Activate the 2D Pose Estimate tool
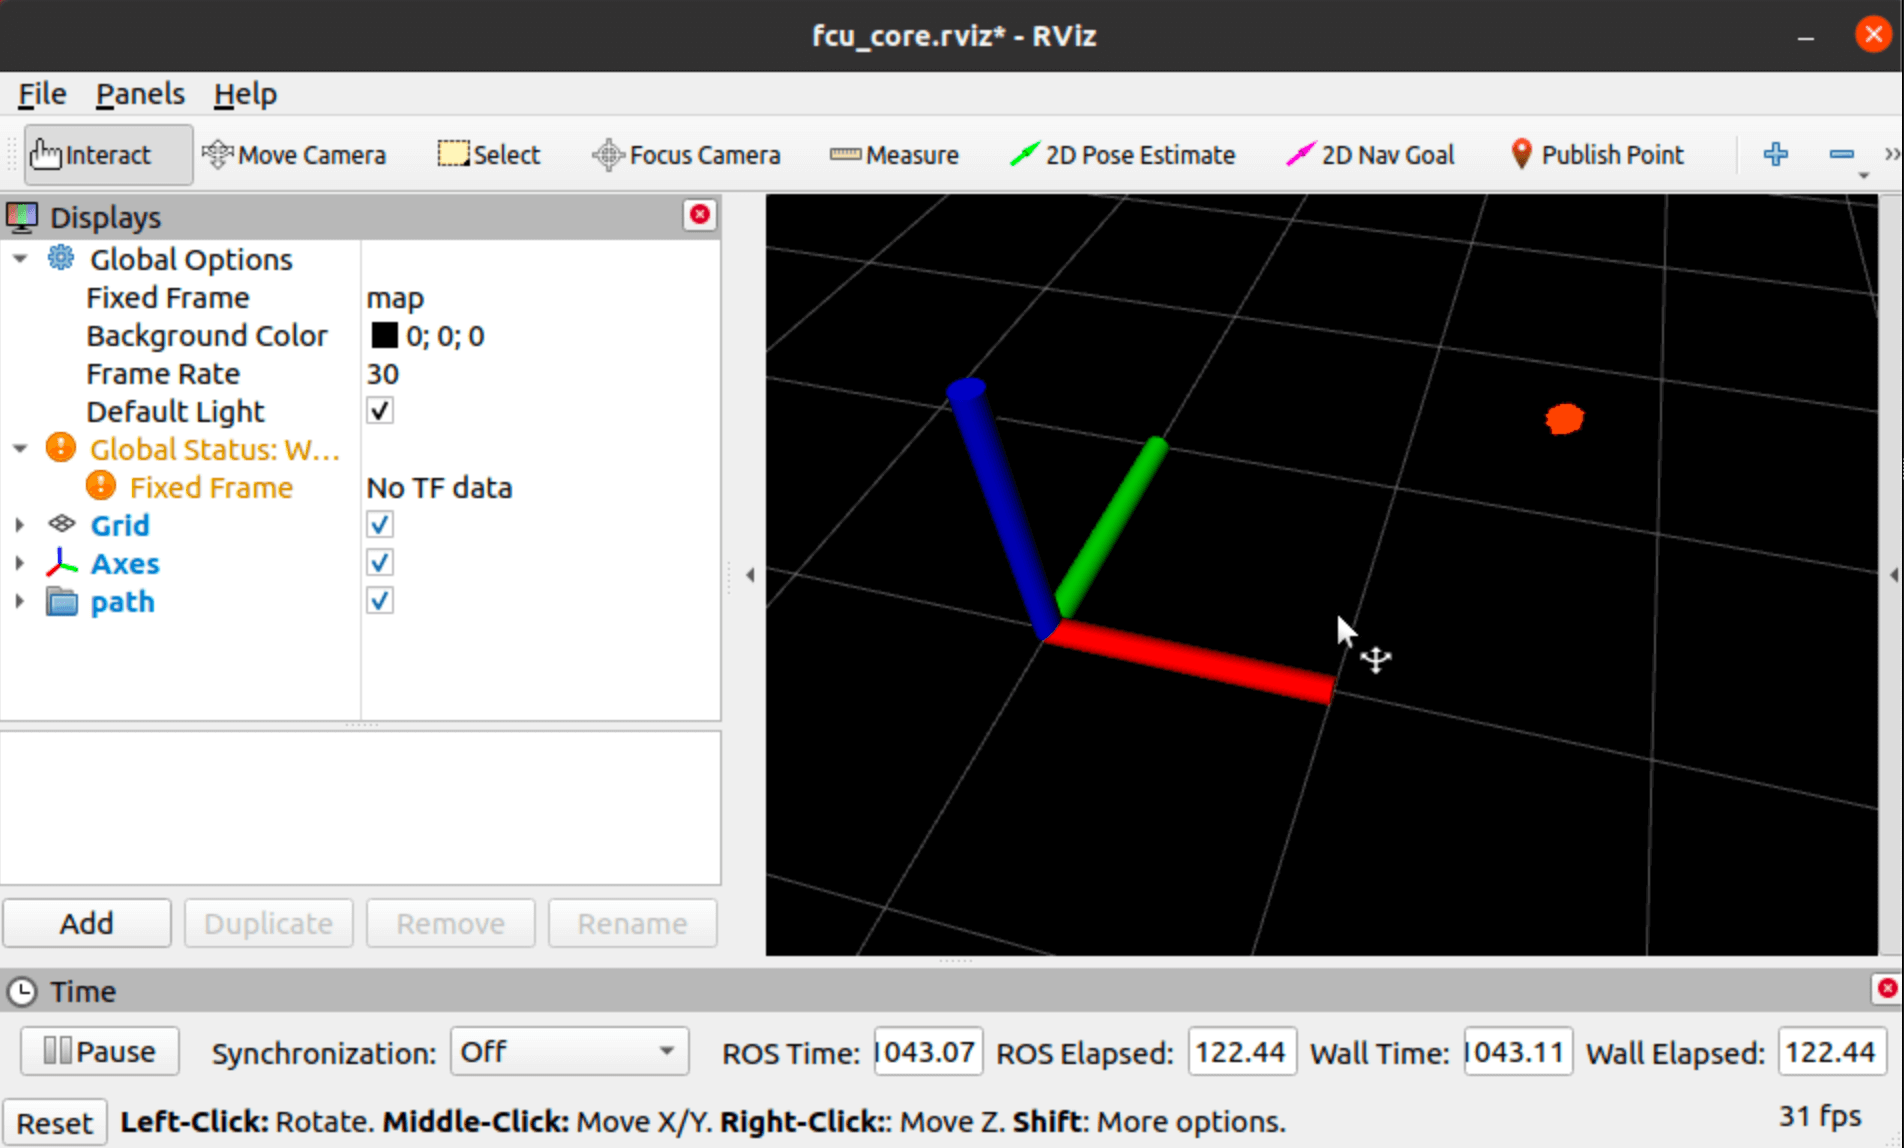This screenshot has height=1148, width=1904. tap(1122, 155)
